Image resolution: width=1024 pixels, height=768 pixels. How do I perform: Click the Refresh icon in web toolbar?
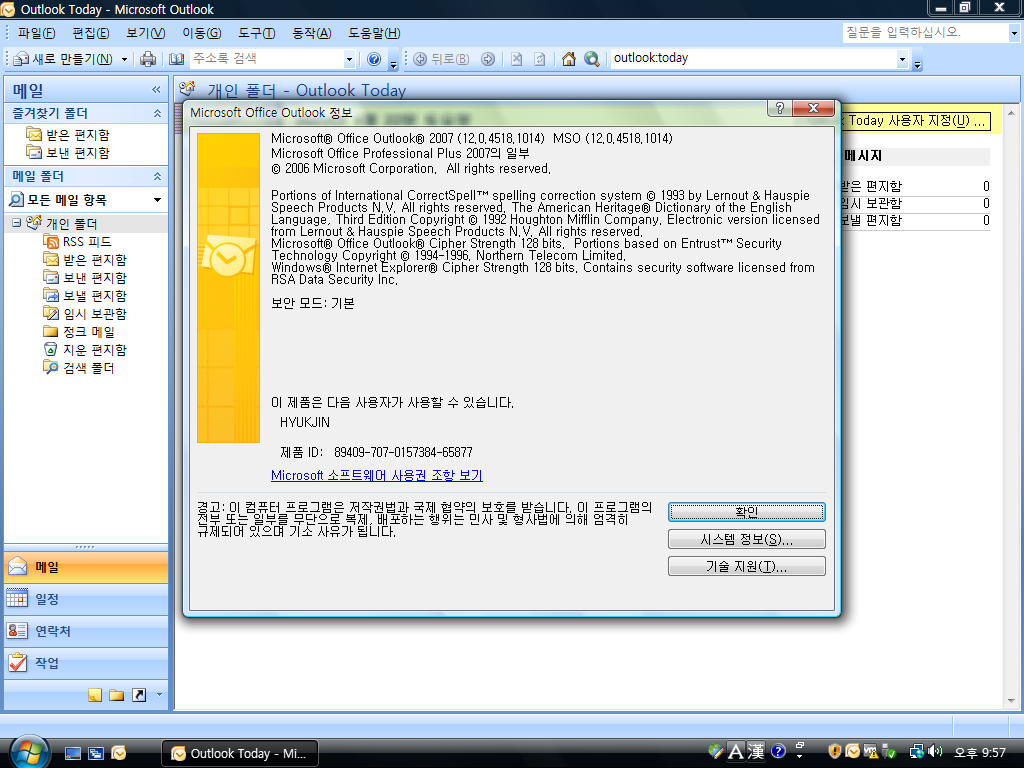click(540, 59)
